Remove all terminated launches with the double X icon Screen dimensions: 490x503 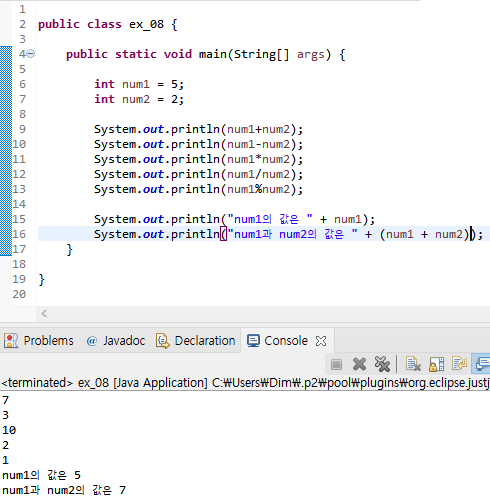[x=382, y=364]
